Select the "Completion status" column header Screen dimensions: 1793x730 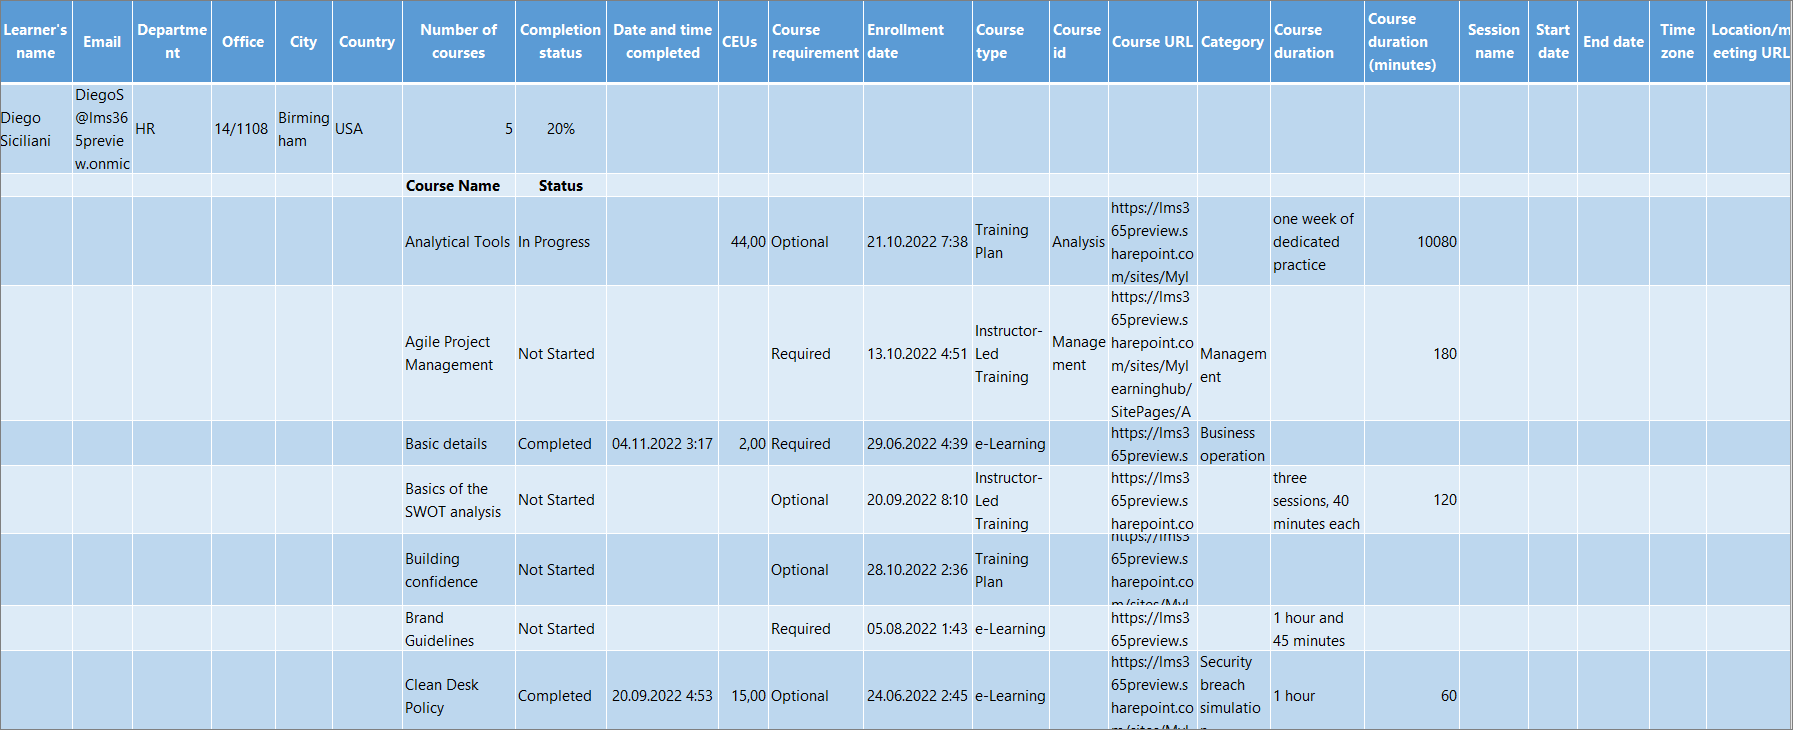(x=560, y=42)
